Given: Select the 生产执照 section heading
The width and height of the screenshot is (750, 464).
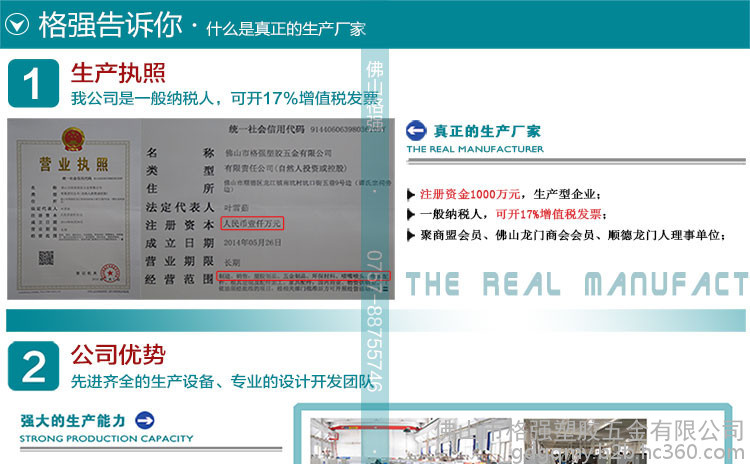Looking at the screenshot, I should 117,72.
